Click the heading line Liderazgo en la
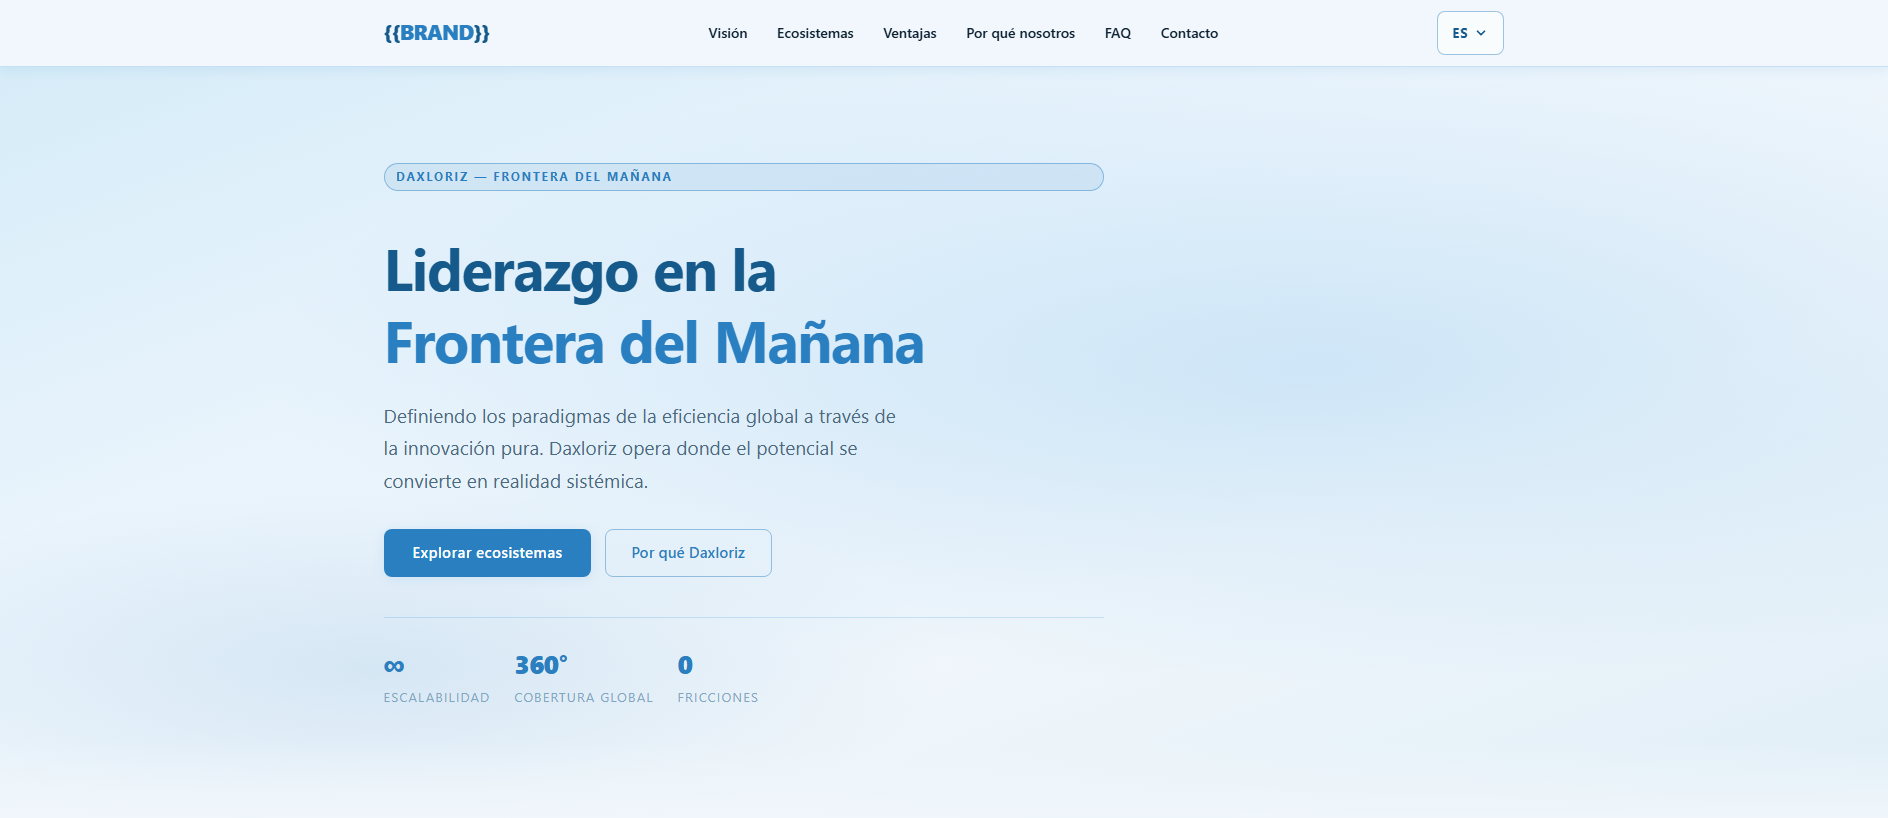Screen dimensions: 1888x818 [x=580, y=272]
